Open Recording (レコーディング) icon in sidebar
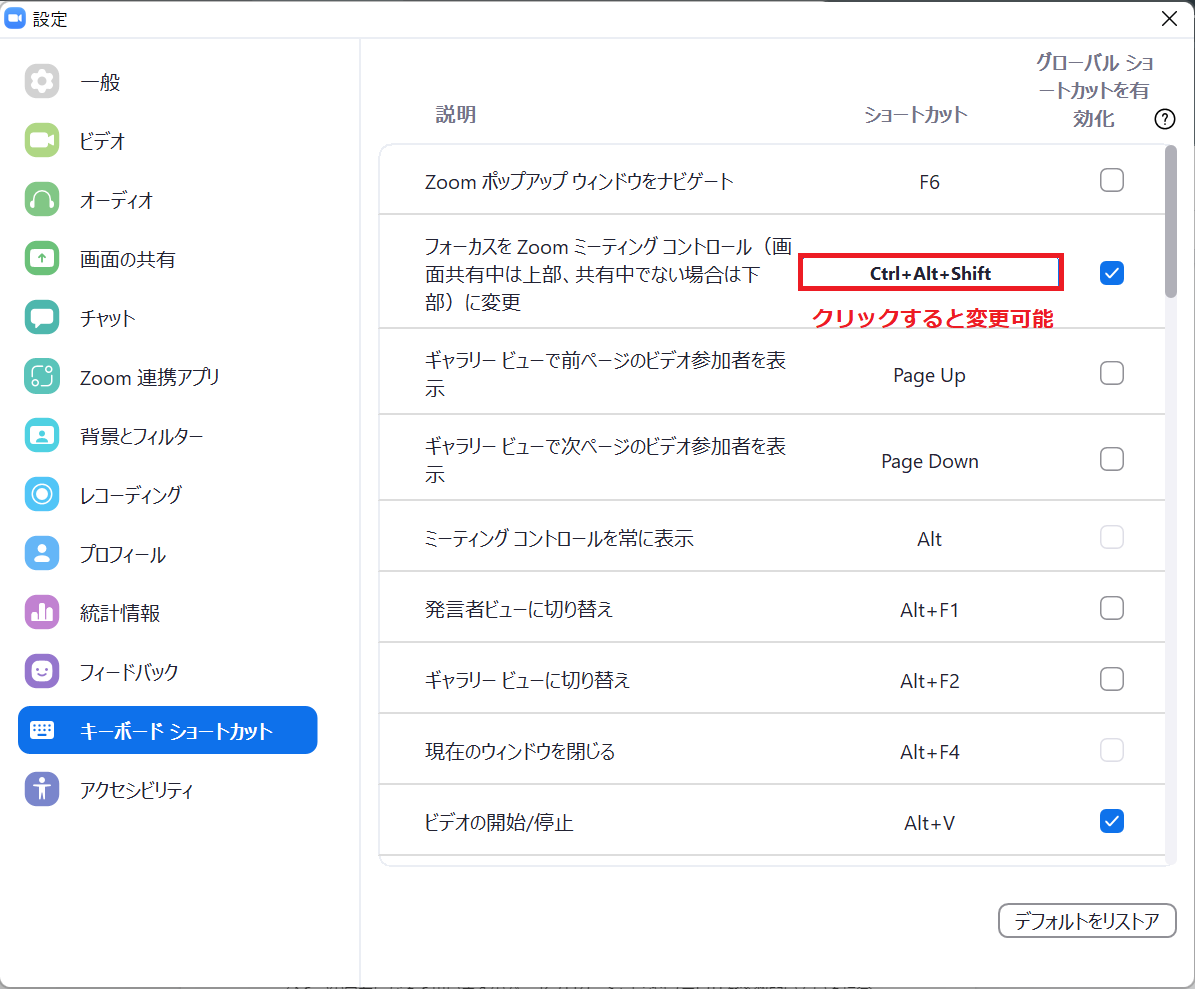 42,494
